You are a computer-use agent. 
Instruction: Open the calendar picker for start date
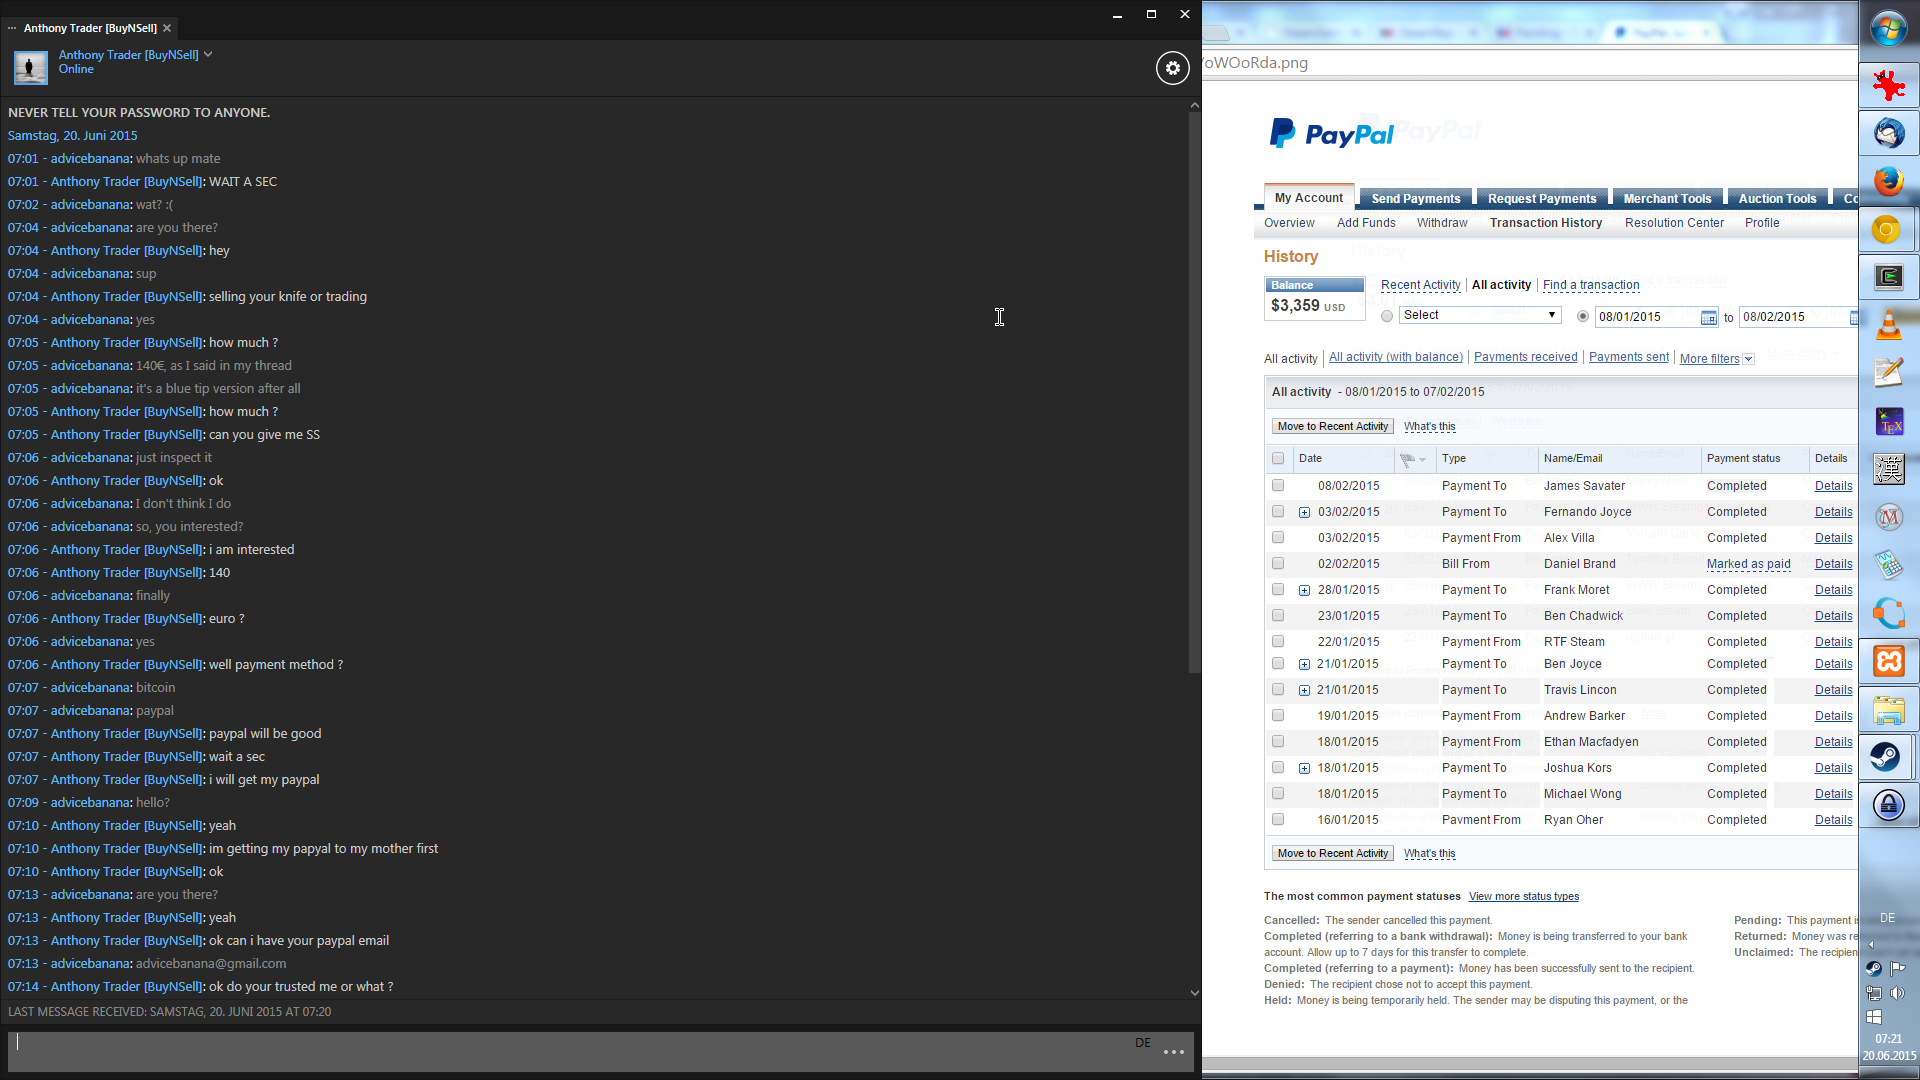click(1708, 317)
